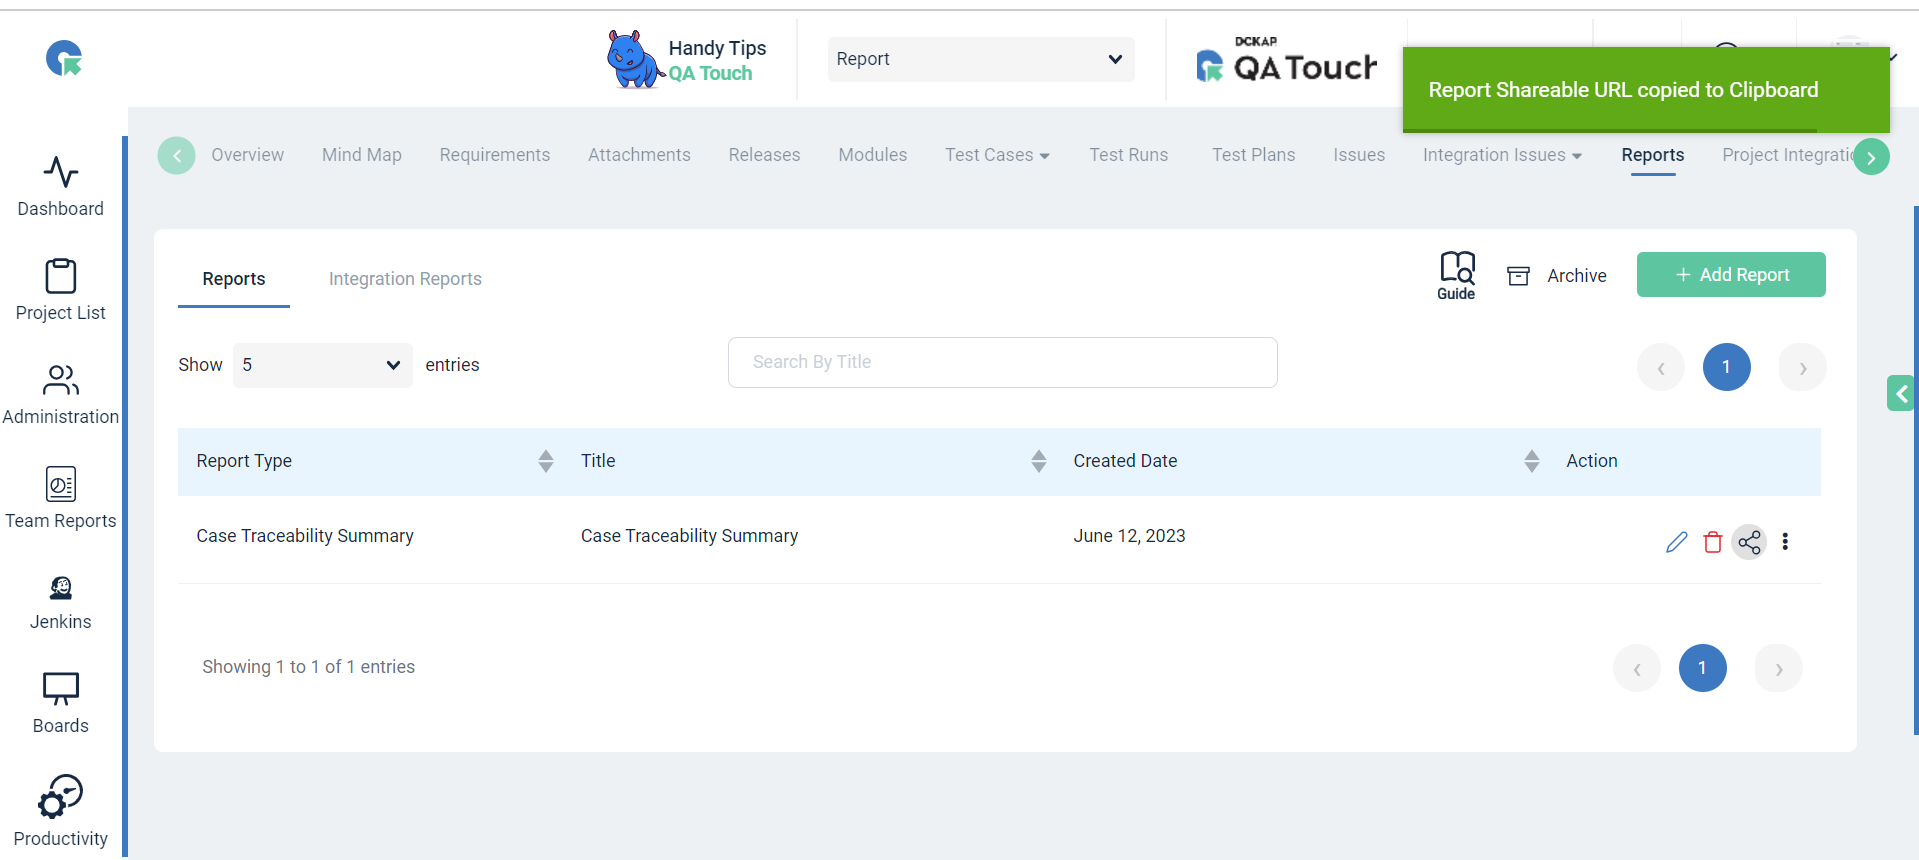This screenshot has height=860, width=1919.
Task: Go to previous page in bottom pagination
Action: tap(1637, 669)
